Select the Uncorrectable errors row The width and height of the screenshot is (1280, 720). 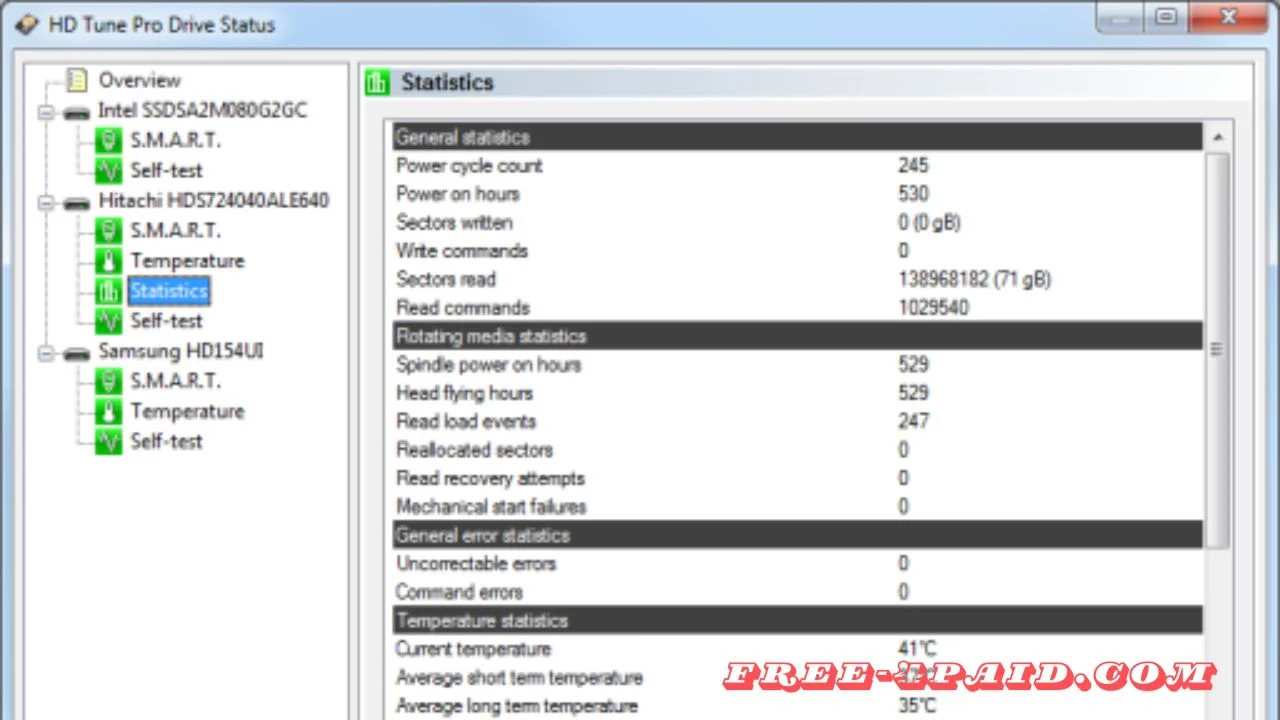click(x=798, y=564)
